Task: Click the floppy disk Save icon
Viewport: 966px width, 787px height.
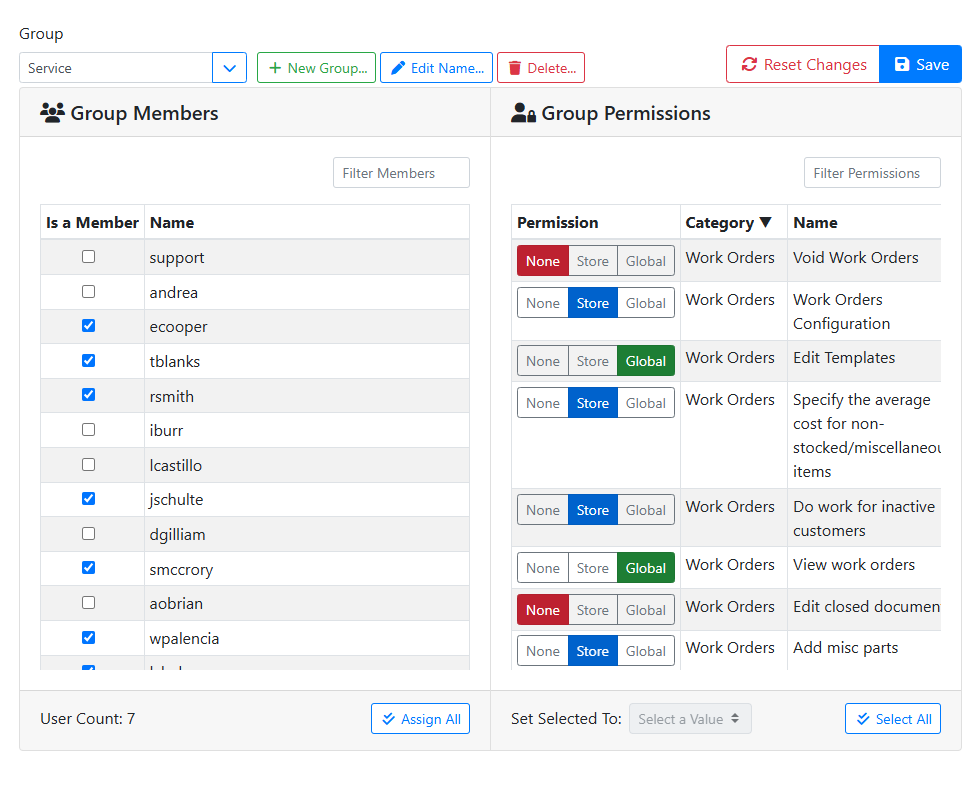Action: point(902,65)
